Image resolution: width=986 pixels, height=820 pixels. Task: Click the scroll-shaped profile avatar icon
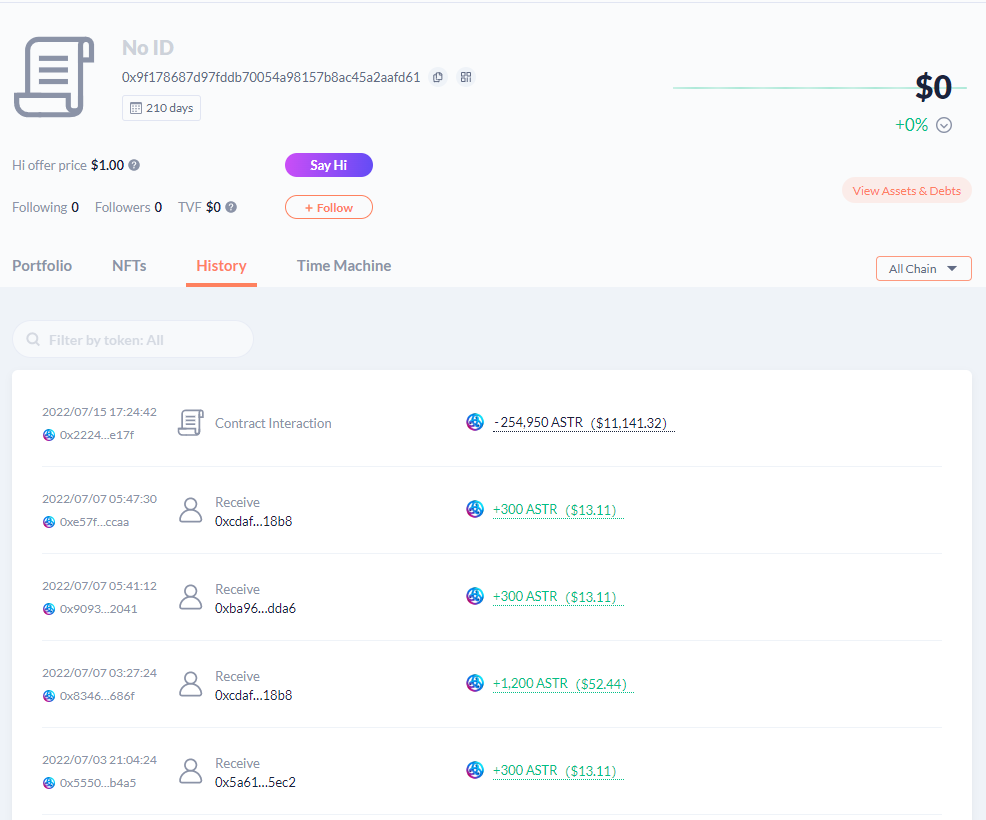click(x=54, y=77)
